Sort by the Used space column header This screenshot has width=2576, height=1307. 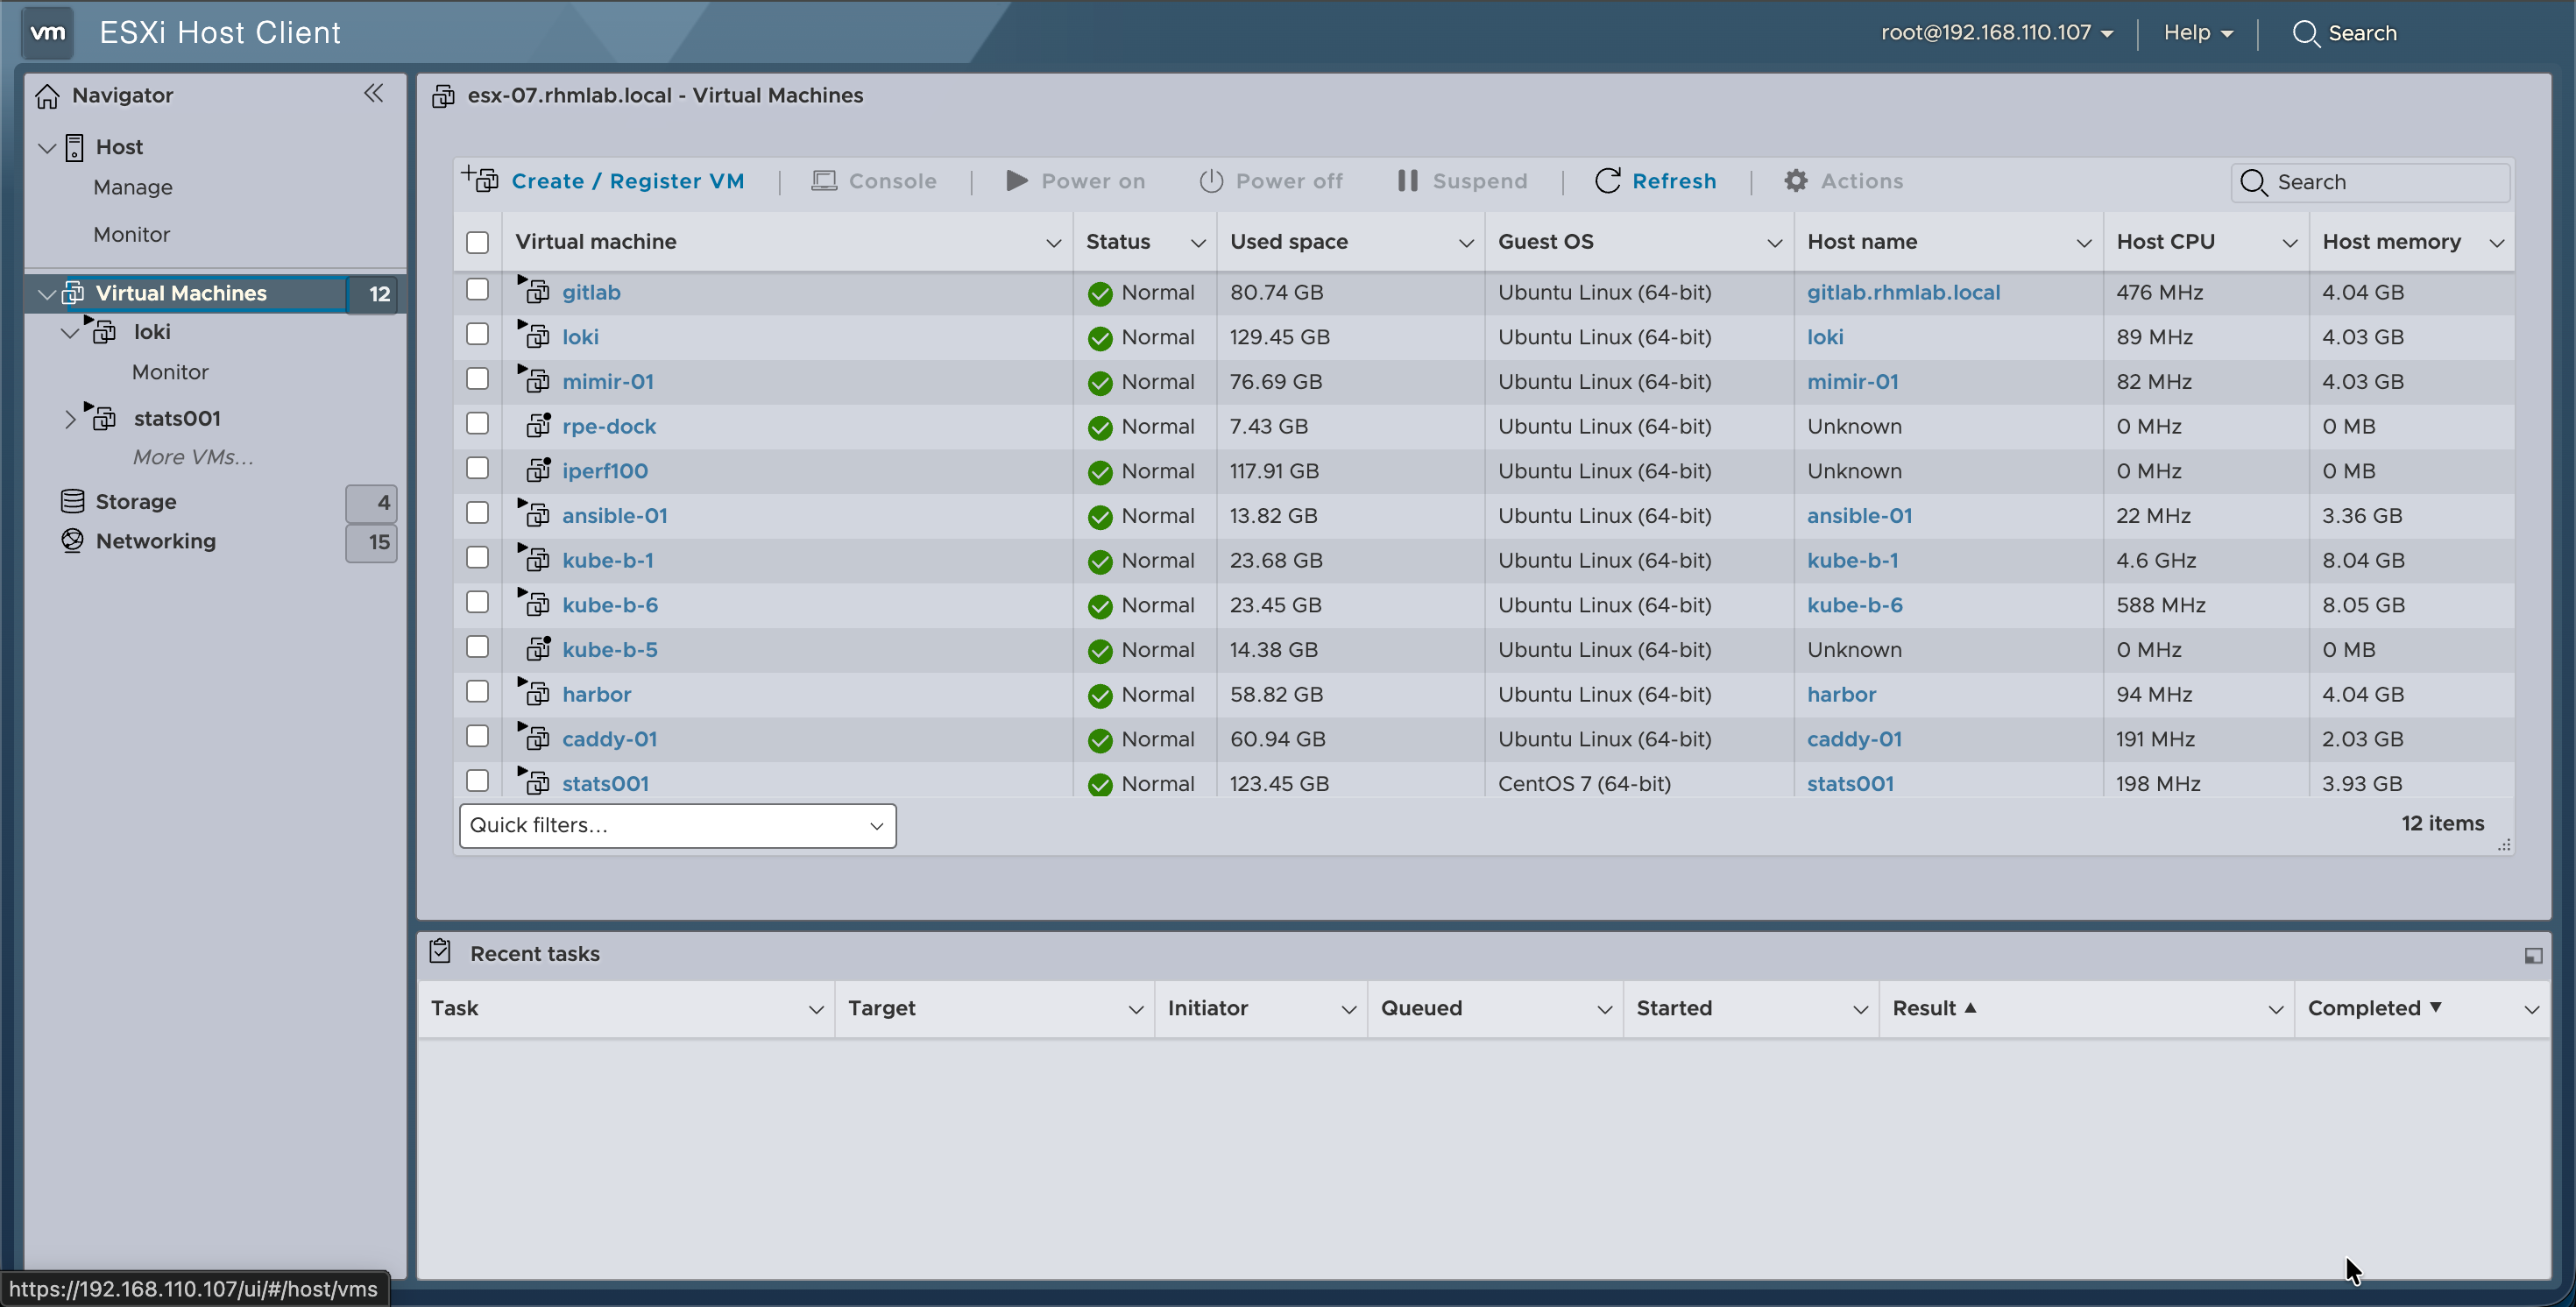(1288, 241)
